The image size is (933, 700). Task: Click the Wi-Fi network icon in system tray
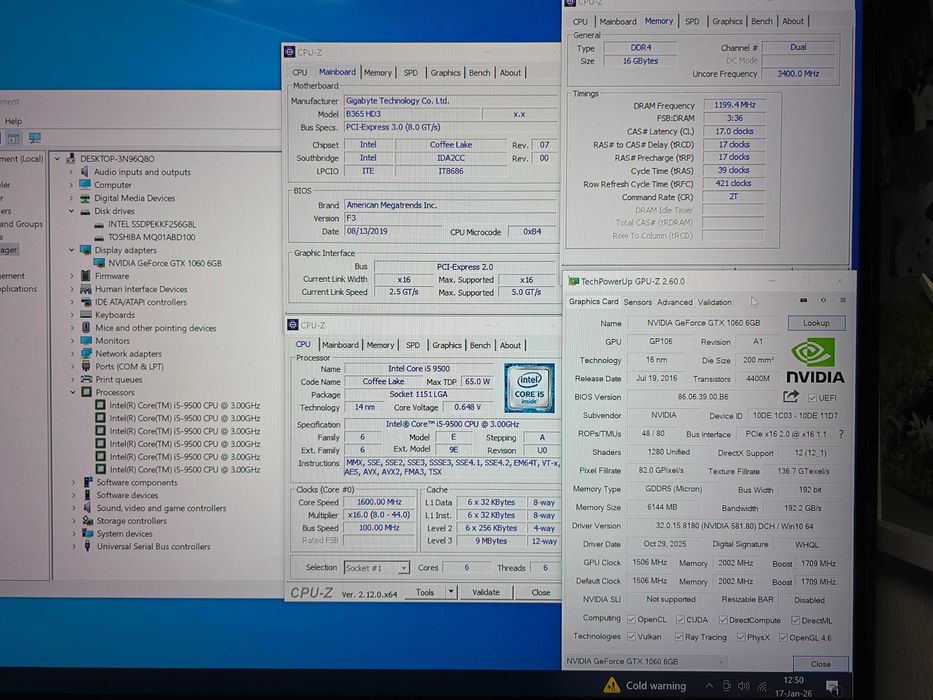(762, 687)
